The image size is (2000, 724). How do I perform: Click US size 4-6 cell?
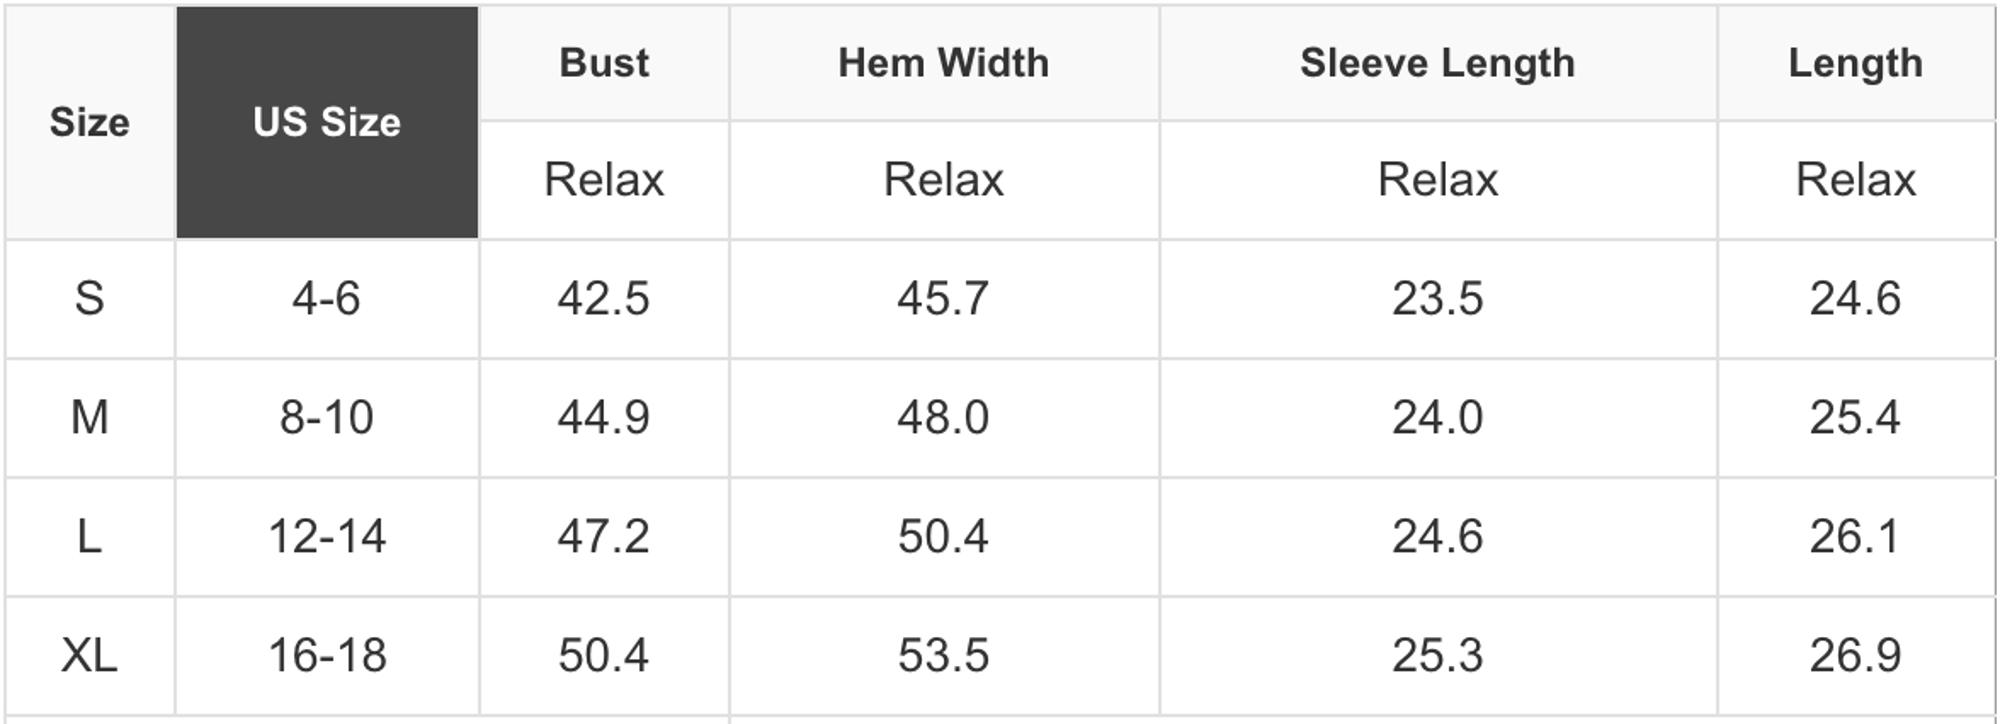(x=327, y=298)
